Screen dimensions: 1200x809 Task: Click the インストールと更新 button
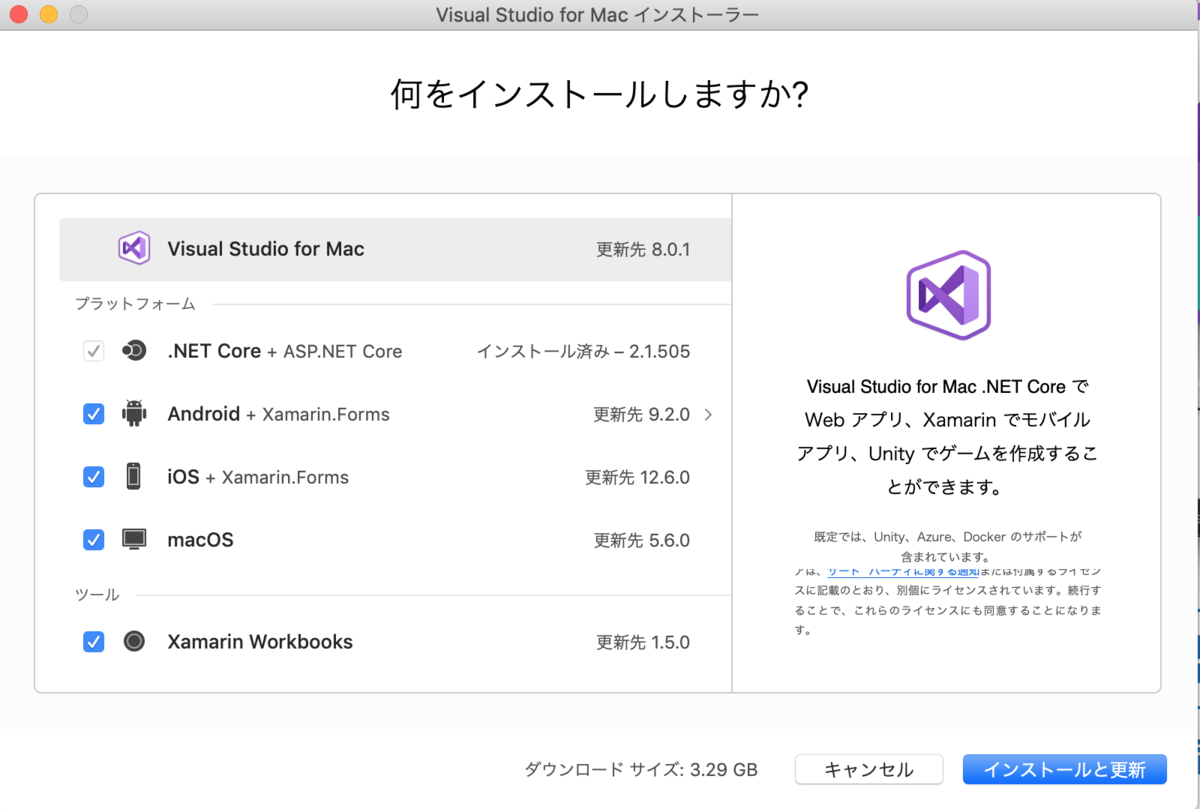(x=1065, y=770)
